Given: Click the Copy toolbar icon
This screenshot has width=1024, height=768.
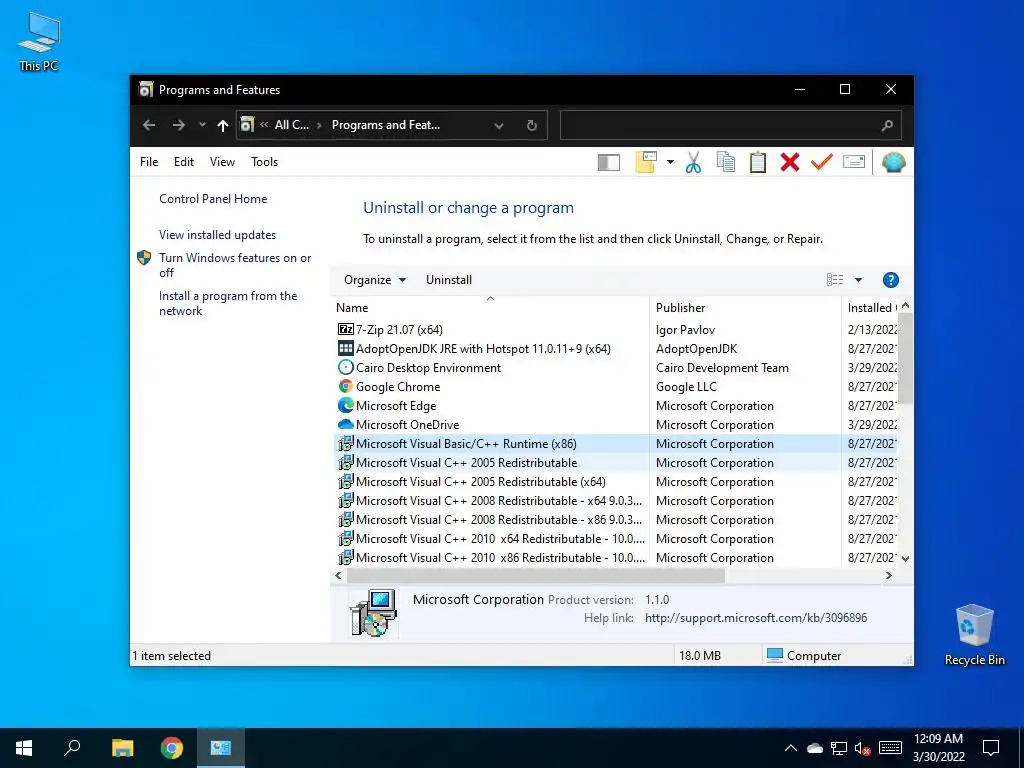Looking at the screenshot, I should [x=726, y=162].
